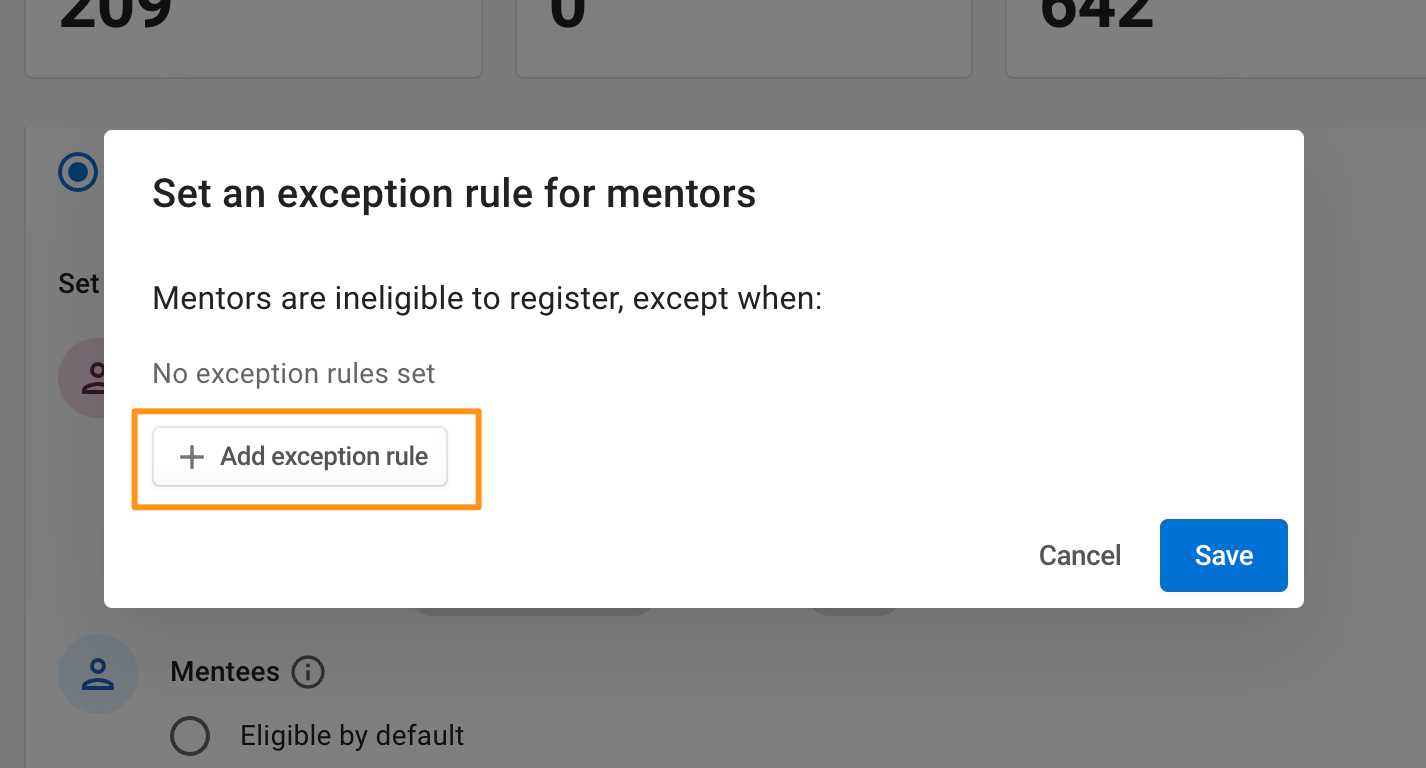Click the No exception rules set text
Image resolution: width=1426 pixels, height=768 pixels.
pos(294,374)
